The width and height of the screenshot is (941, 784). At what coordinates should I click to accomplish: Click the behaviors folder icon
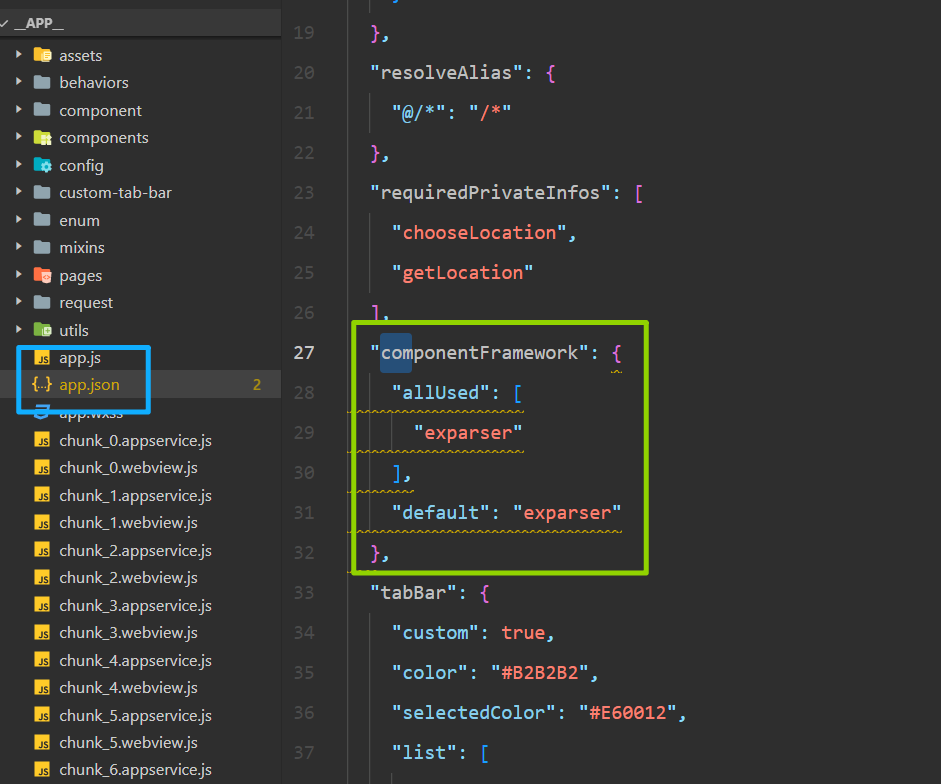click(x=43, y=82)
